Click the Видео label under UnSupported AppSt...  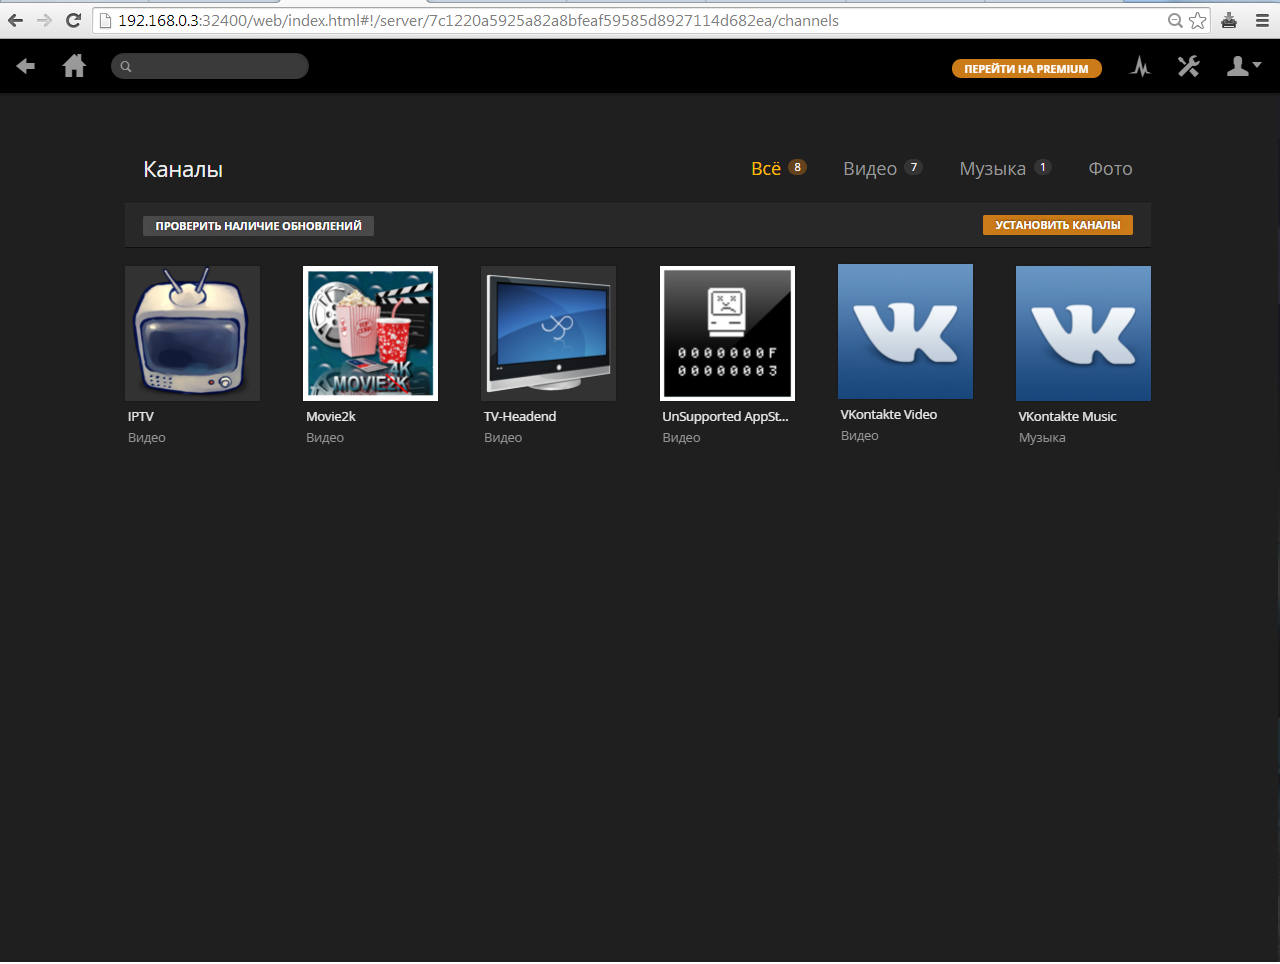pos(681,438)
